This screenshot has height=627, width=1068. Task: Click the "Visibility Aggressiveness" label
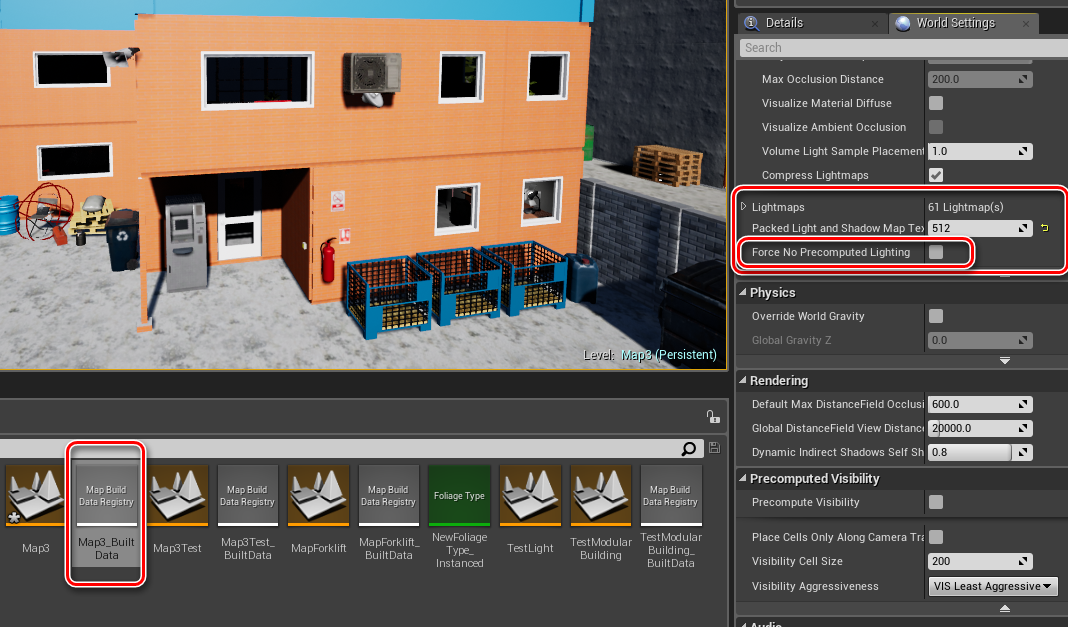(815, 586)
